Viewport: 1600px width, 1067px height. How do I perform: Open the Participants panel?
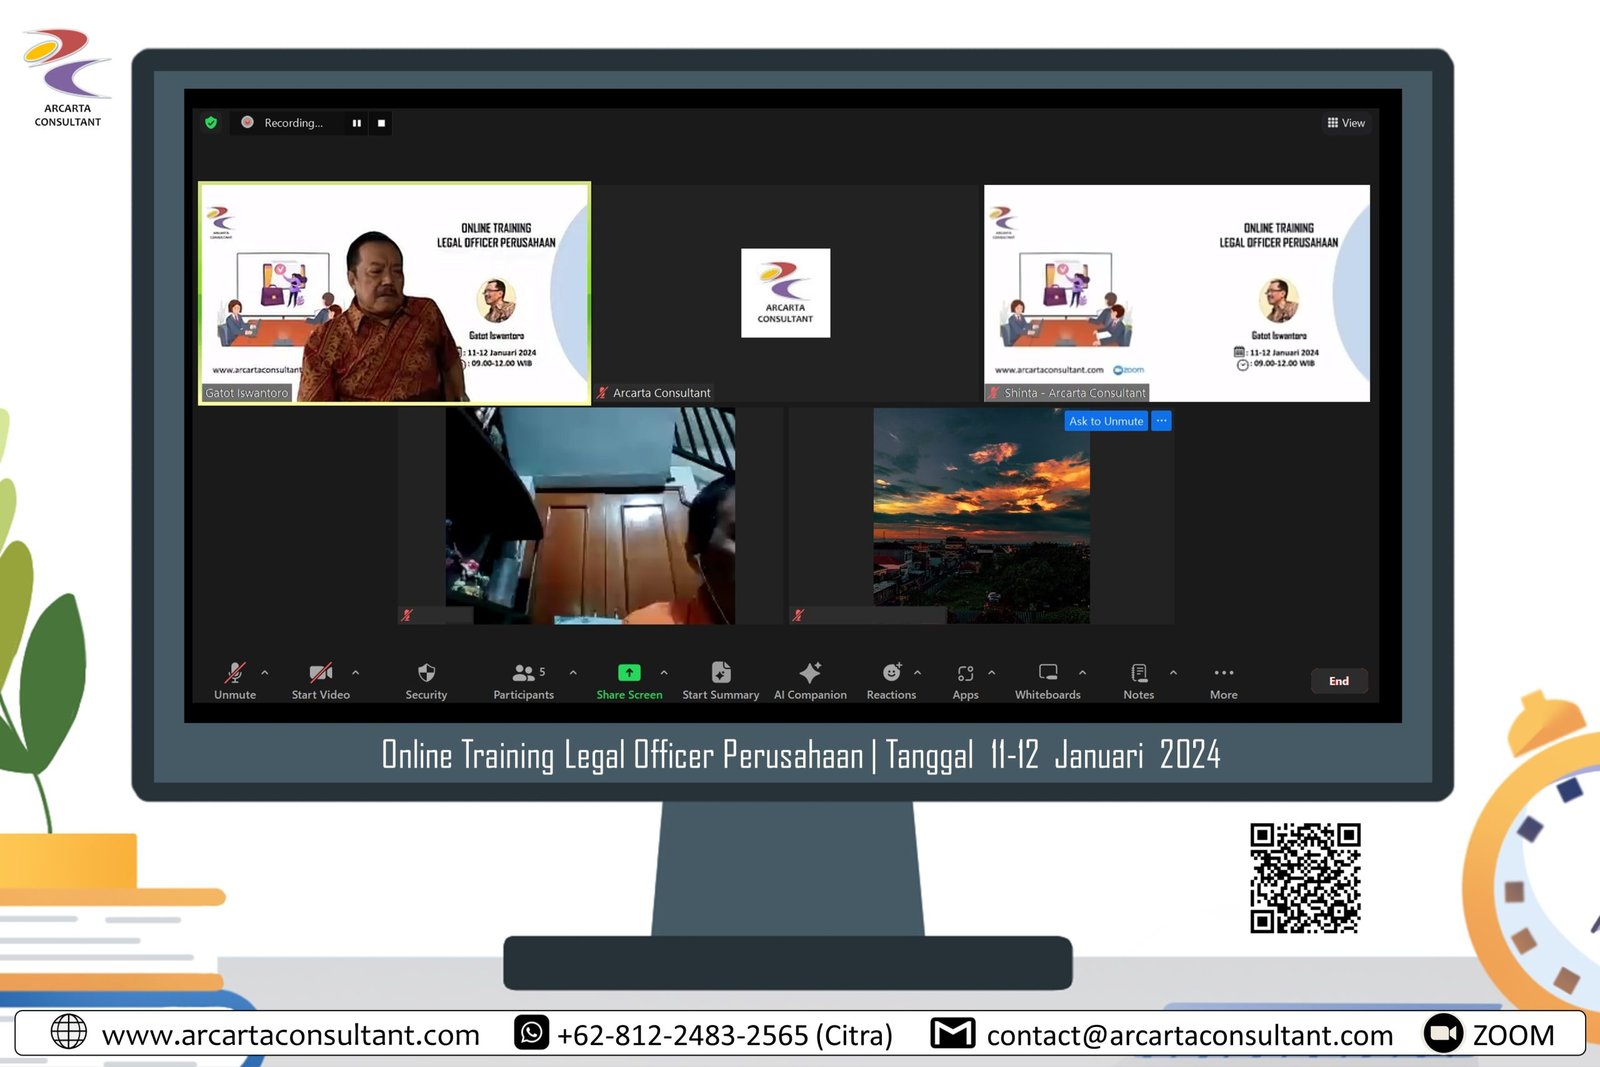[523, 673]
